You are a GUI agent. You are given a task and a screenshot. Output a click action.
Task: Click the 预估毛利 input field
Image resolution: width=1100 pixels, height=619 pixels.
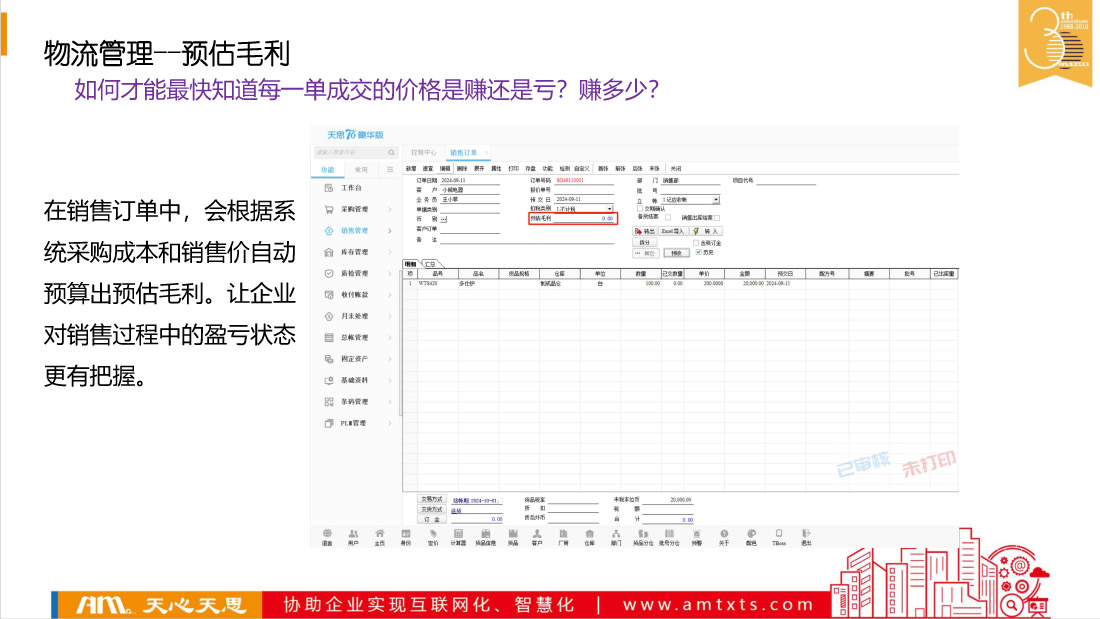click(586, 218)
